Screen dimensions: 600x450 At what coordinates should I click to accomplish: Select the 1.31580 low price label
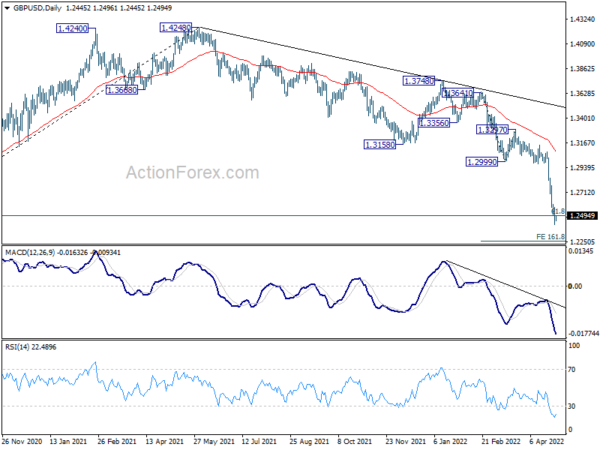click(380, 145)
